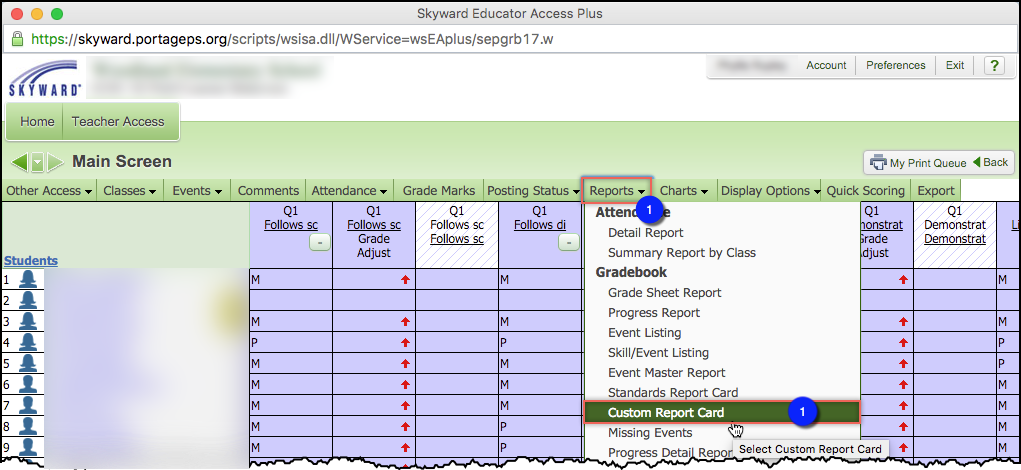Click the P grade cell for student 4
Image resolution: width=1021 pixels, height=470 pixels.
point(290,342)
